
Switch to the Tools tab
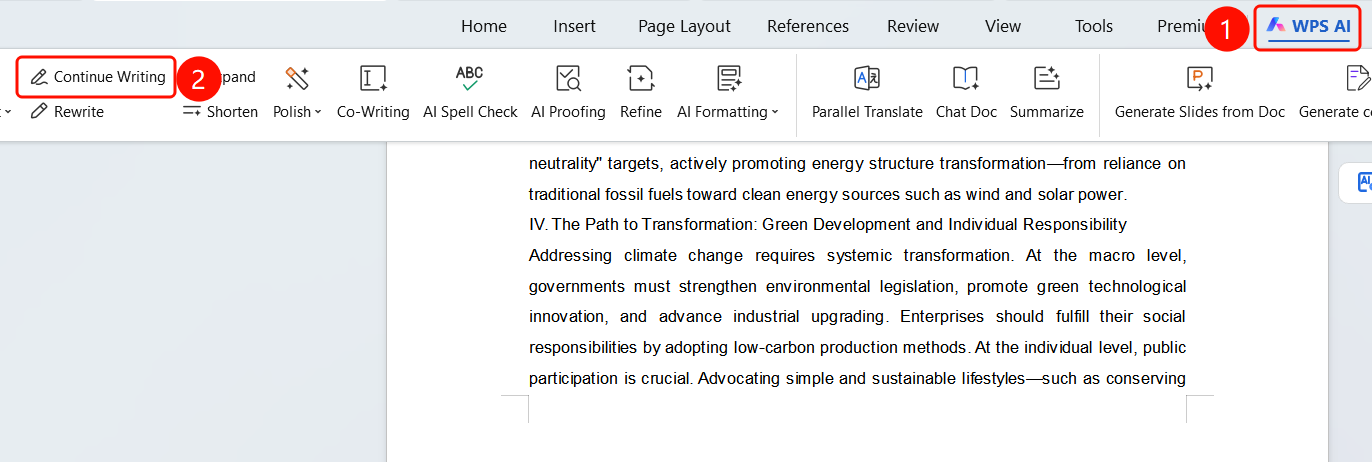pyautogui.click(x=1094, y=26)
